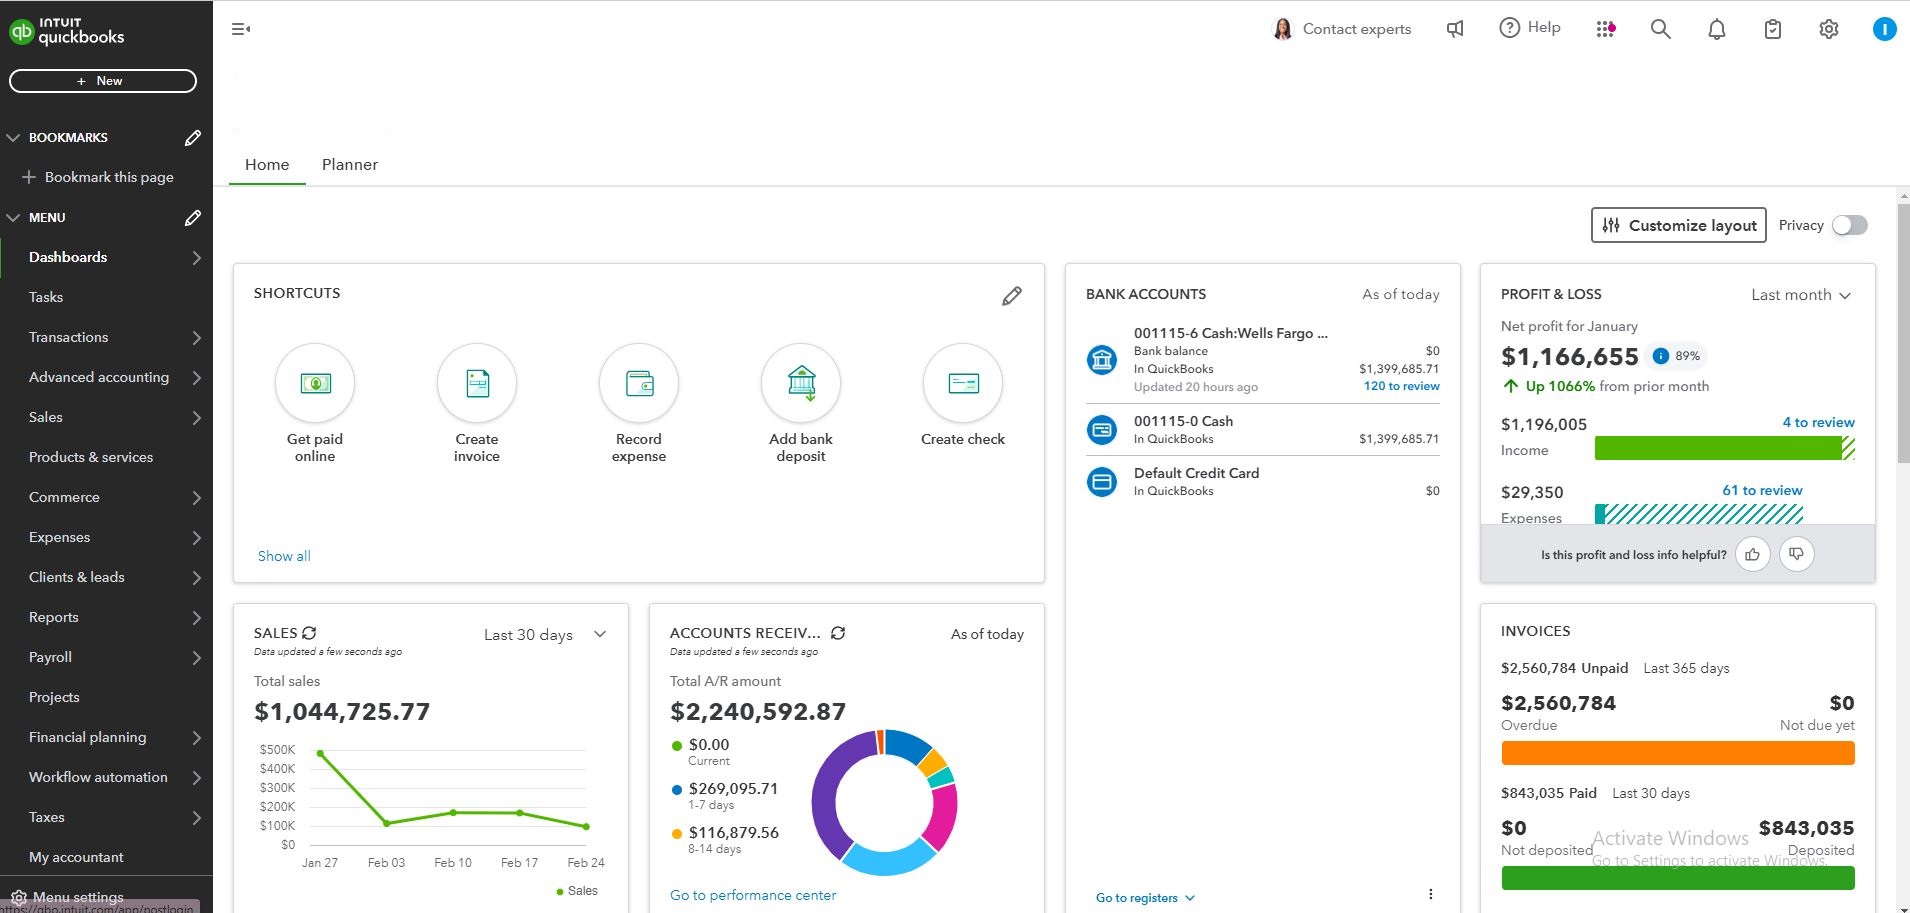
Task: Toggle the Privacy switch
Action: click(x=1849, y=226)
